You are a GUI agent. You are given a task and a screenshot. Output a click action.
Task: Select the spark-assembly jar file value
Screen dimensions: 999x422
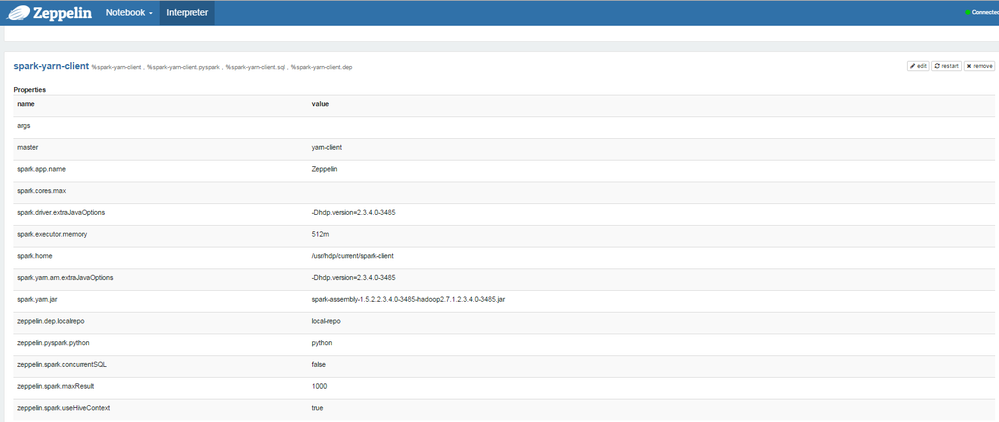[x=408, y=299]
